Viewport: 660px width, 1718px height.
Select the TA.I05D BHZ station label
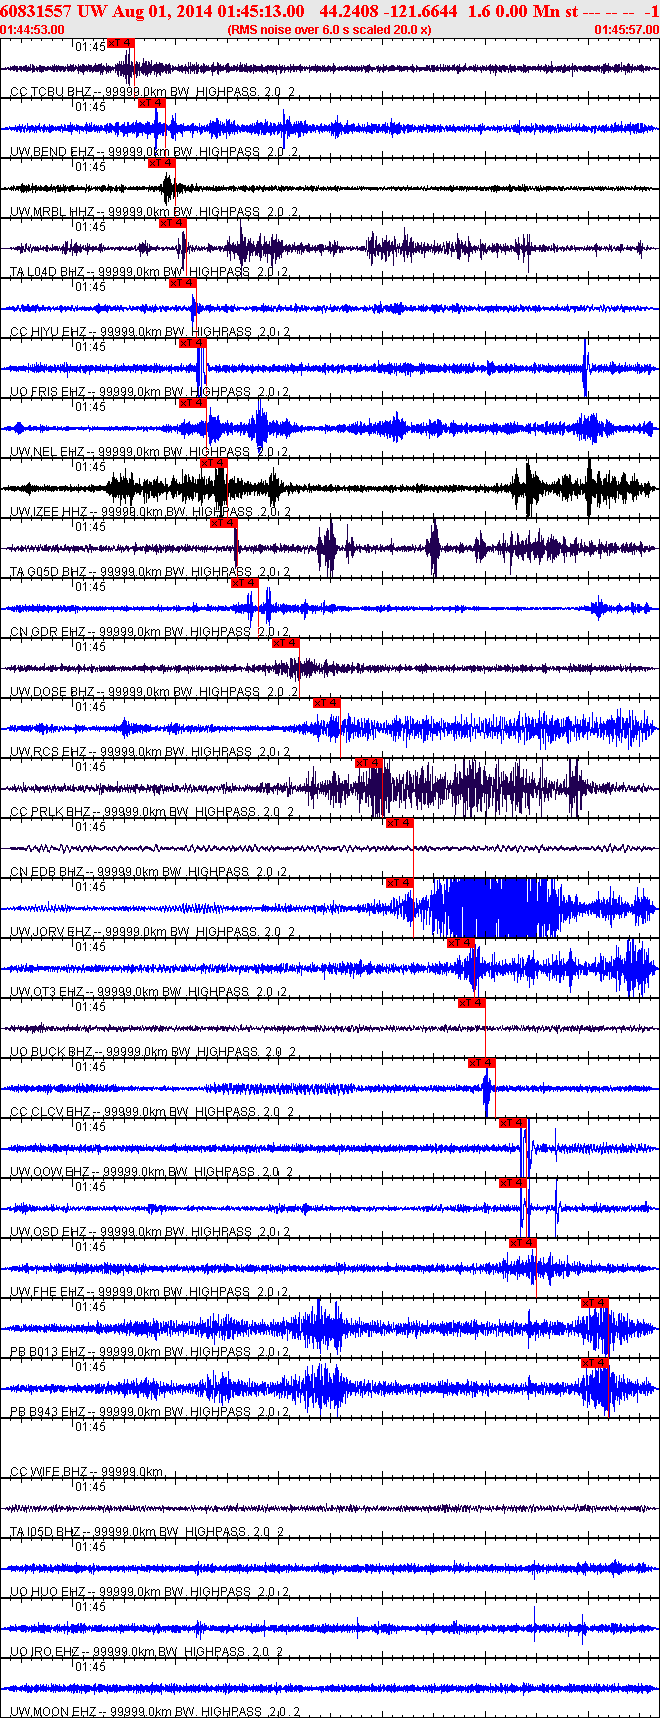click(45, 1532)
